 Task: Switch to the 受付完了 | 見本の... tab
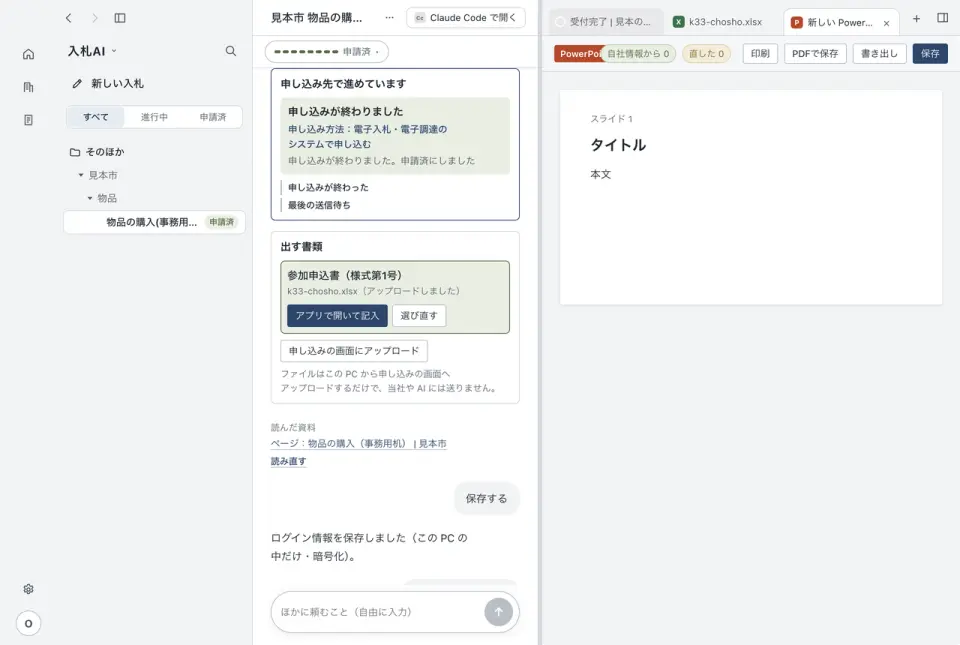604,22
